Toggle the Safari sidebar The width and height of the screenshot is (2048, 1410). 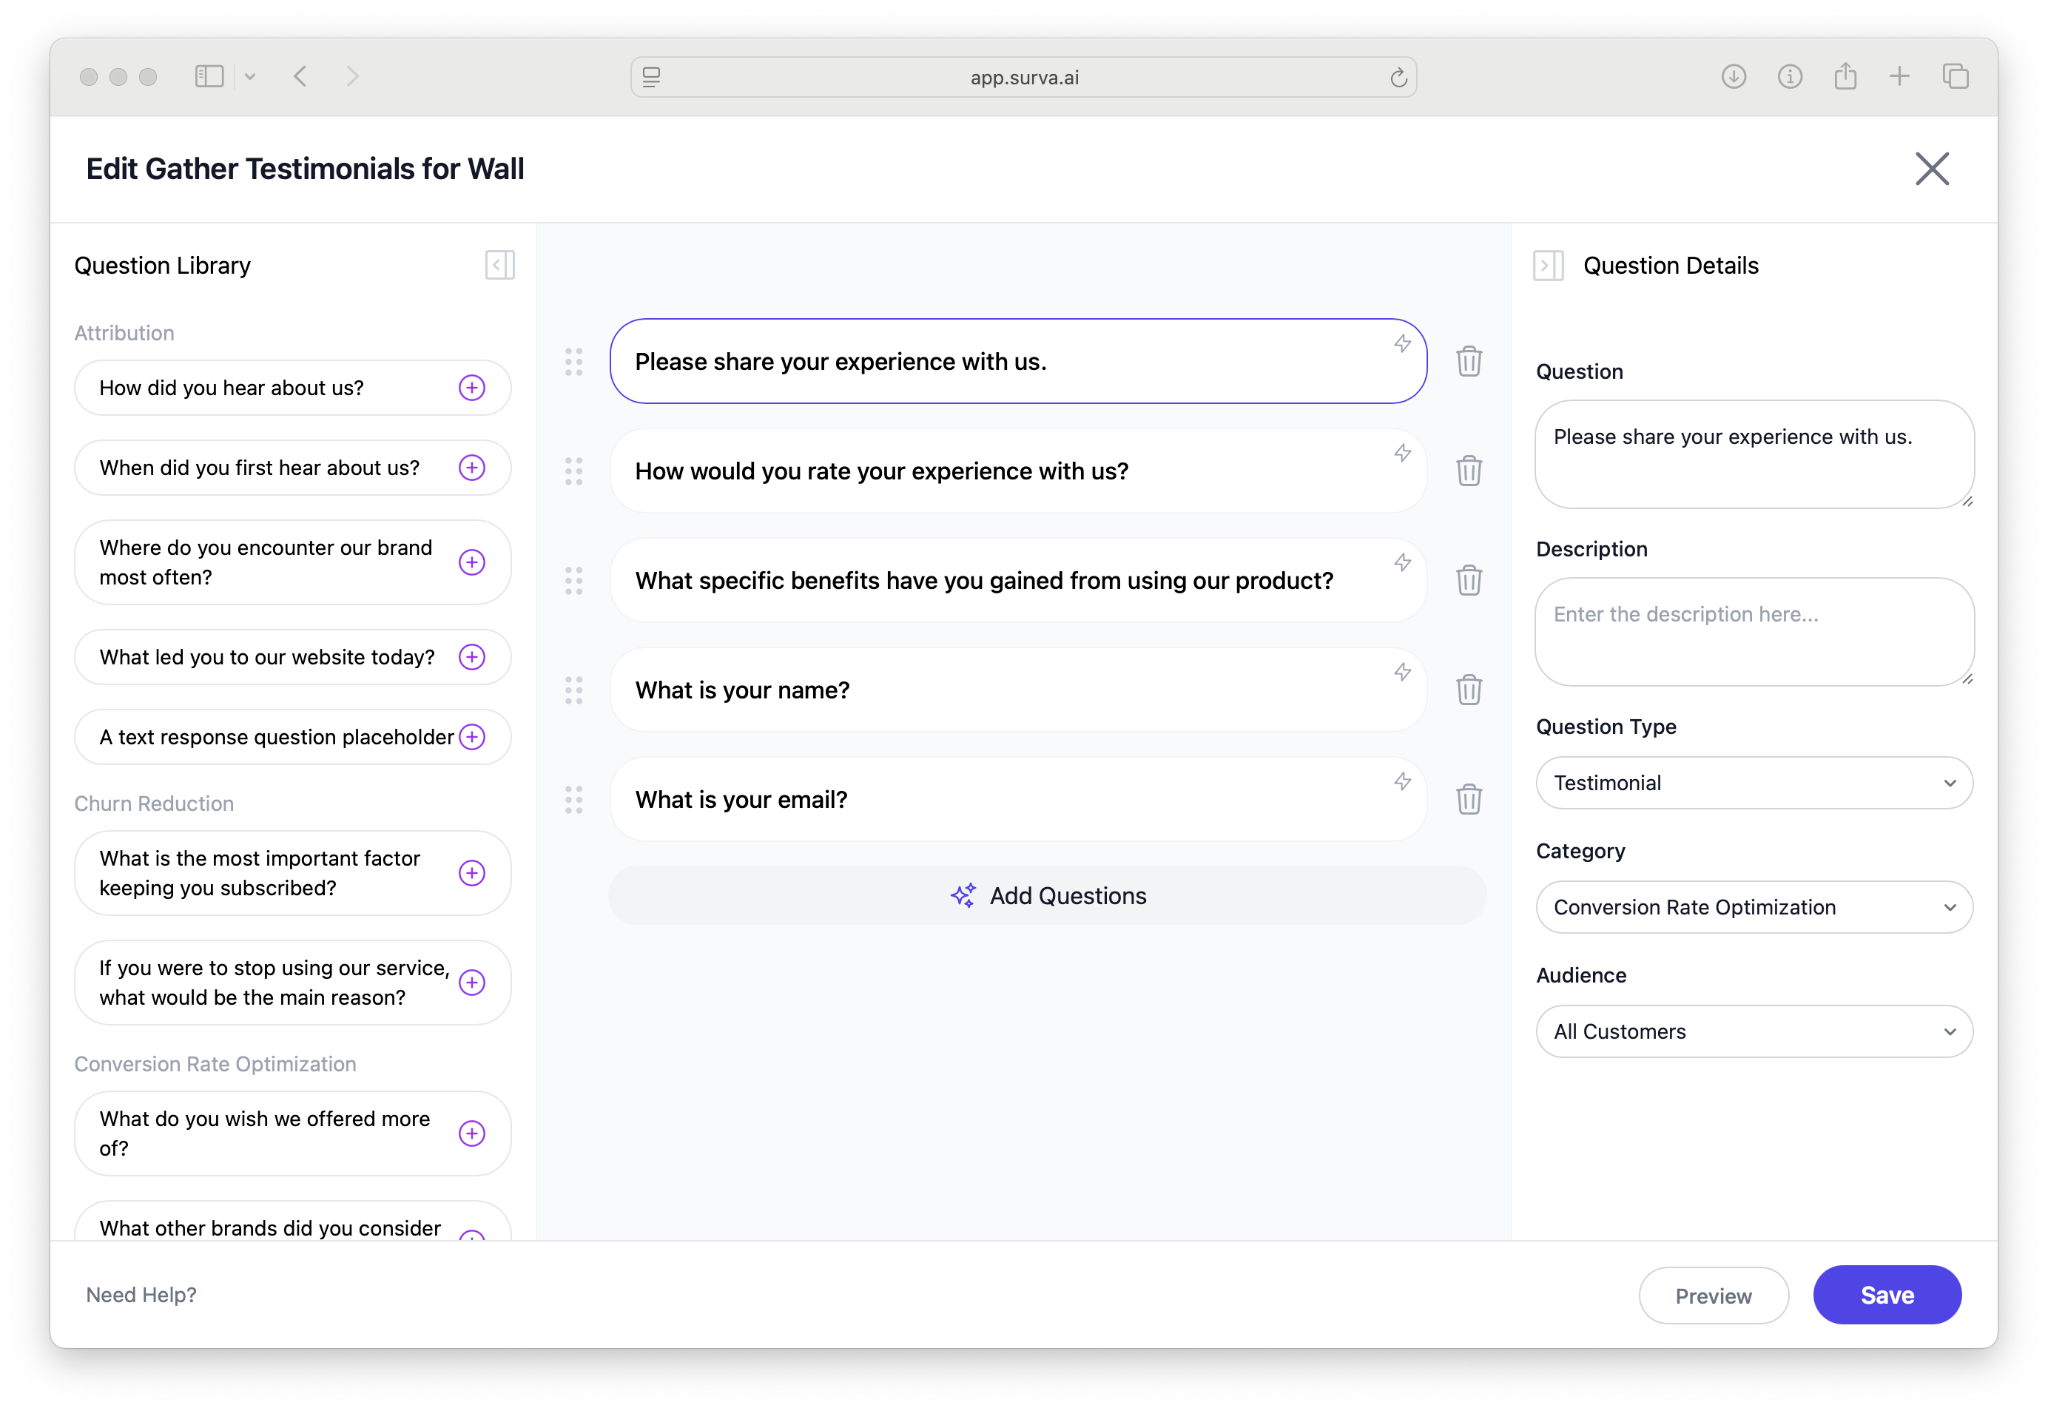[x=209, y=77]
